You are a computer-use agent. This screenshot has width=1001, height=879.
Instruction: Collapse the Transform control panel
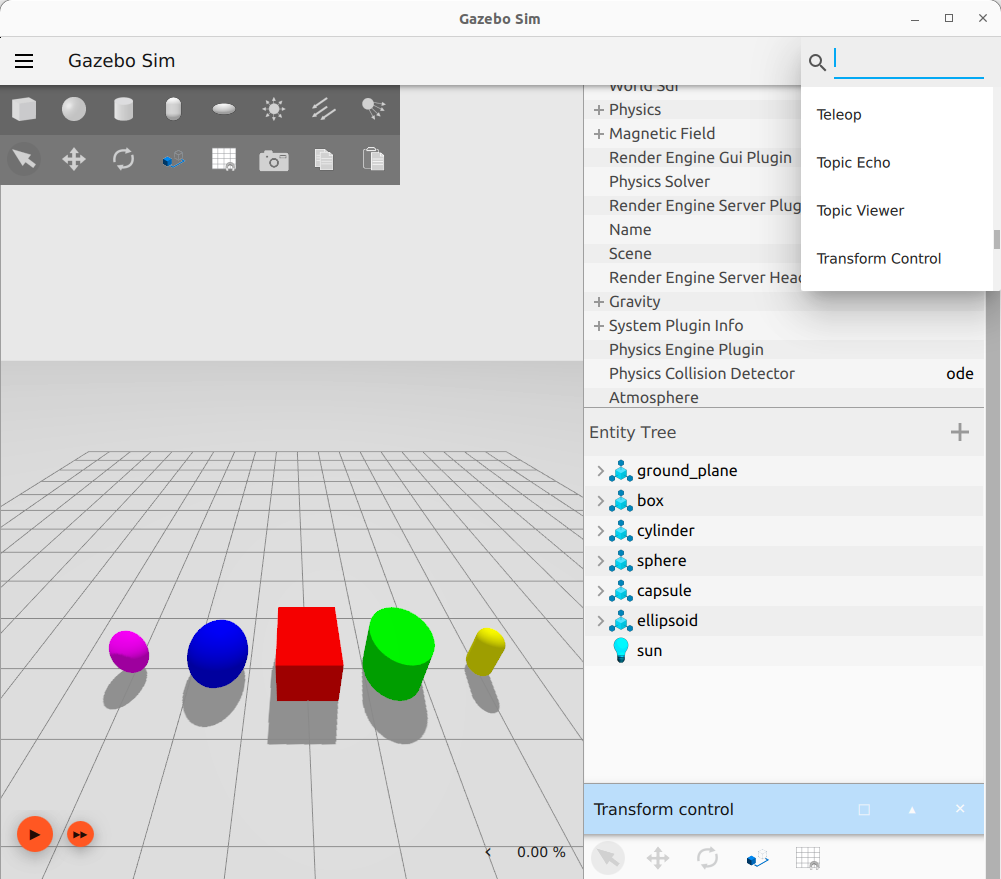[911, 809]
